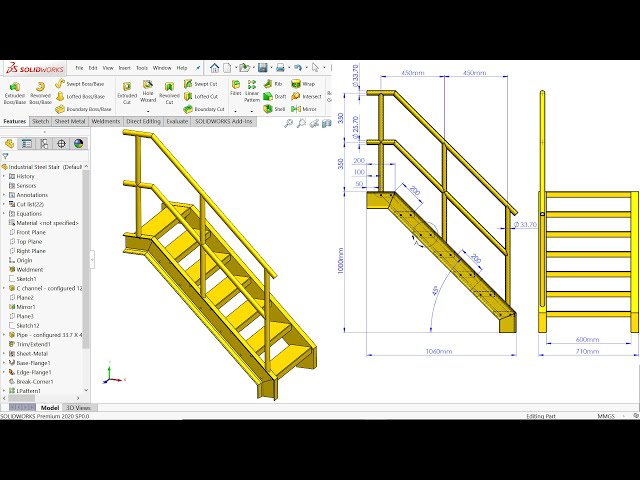Click the Mirror tool
Image resolution: width=640 pixels, height=480 pixels.
[x=304, y=109]
